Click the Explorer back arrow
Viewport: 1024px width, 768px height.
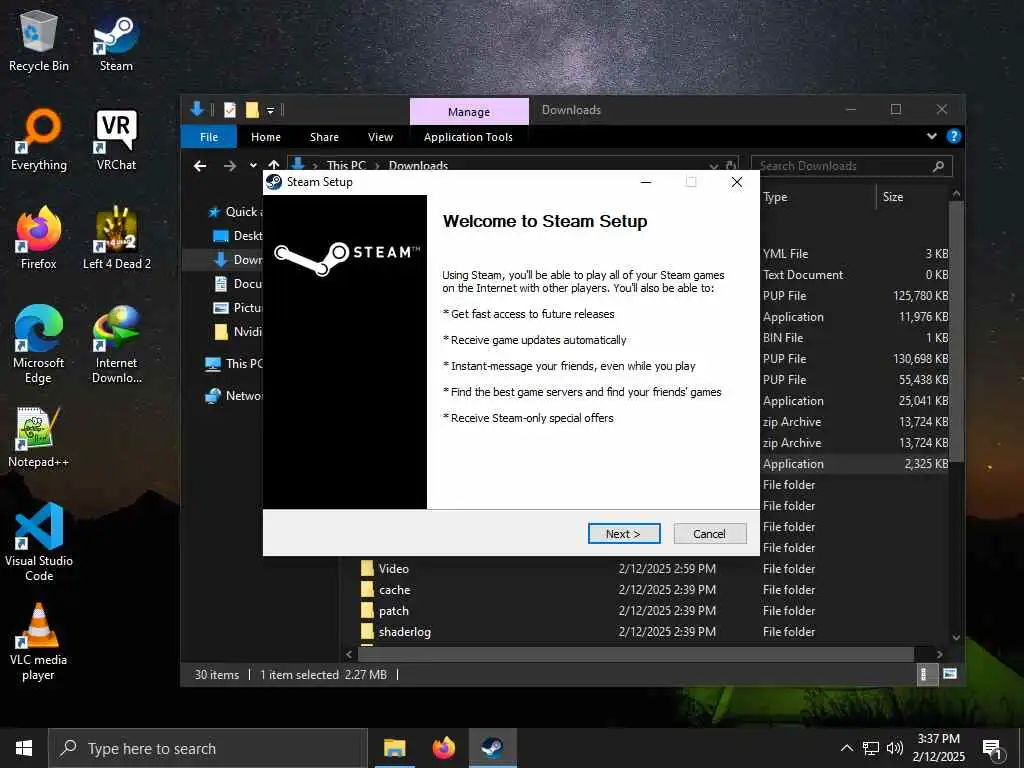200,166
